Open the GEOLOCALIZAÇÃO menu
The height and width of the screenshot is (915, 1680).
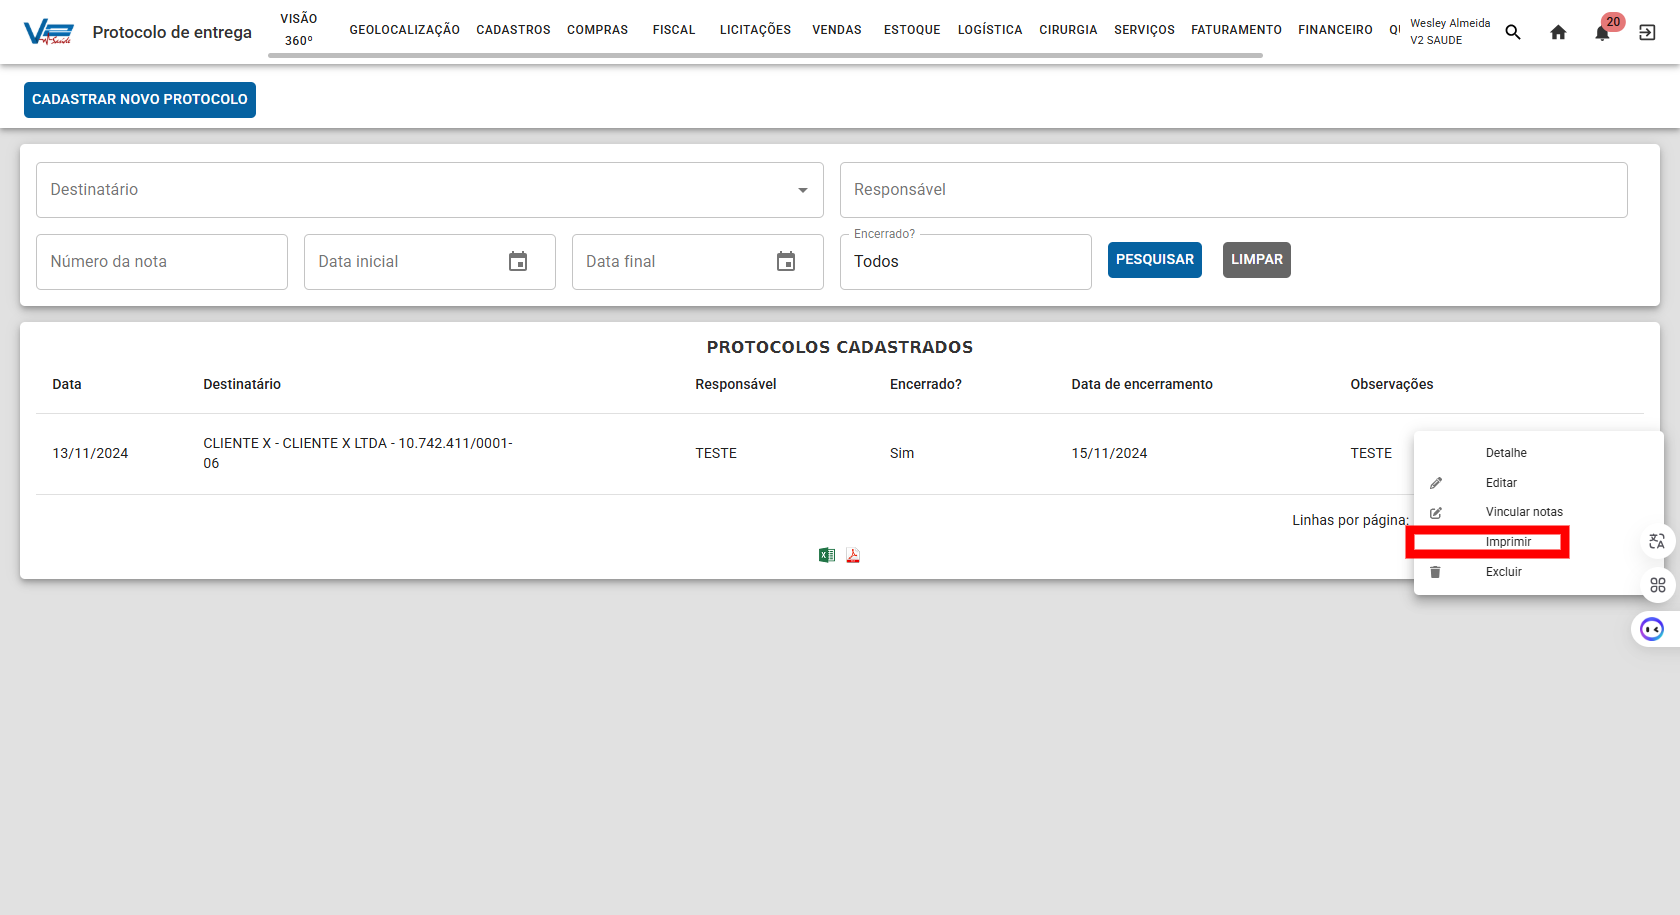405,30
